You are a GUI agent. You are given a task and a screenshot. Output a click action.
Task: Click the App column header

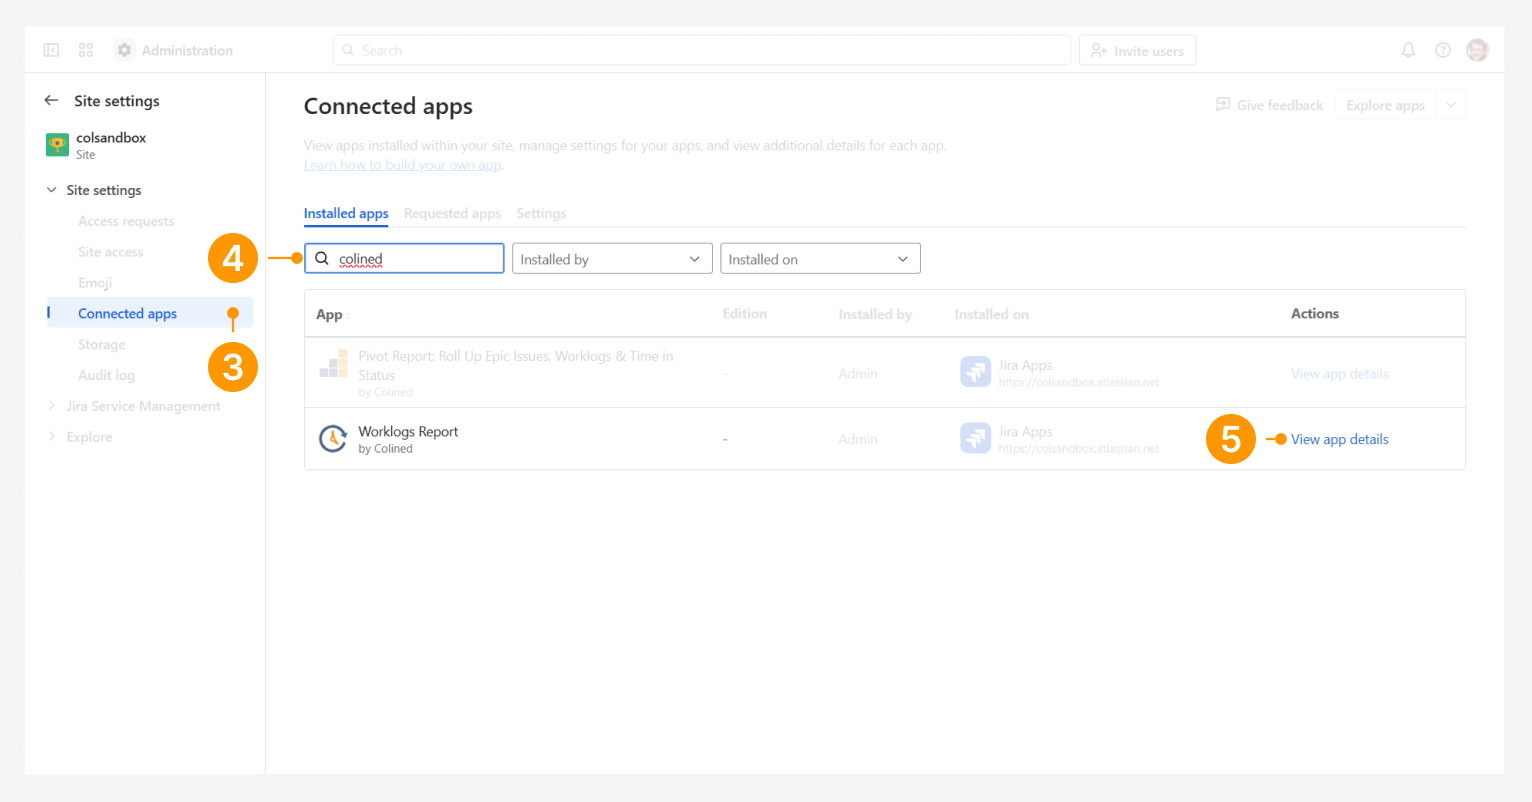tap(329, 314)
